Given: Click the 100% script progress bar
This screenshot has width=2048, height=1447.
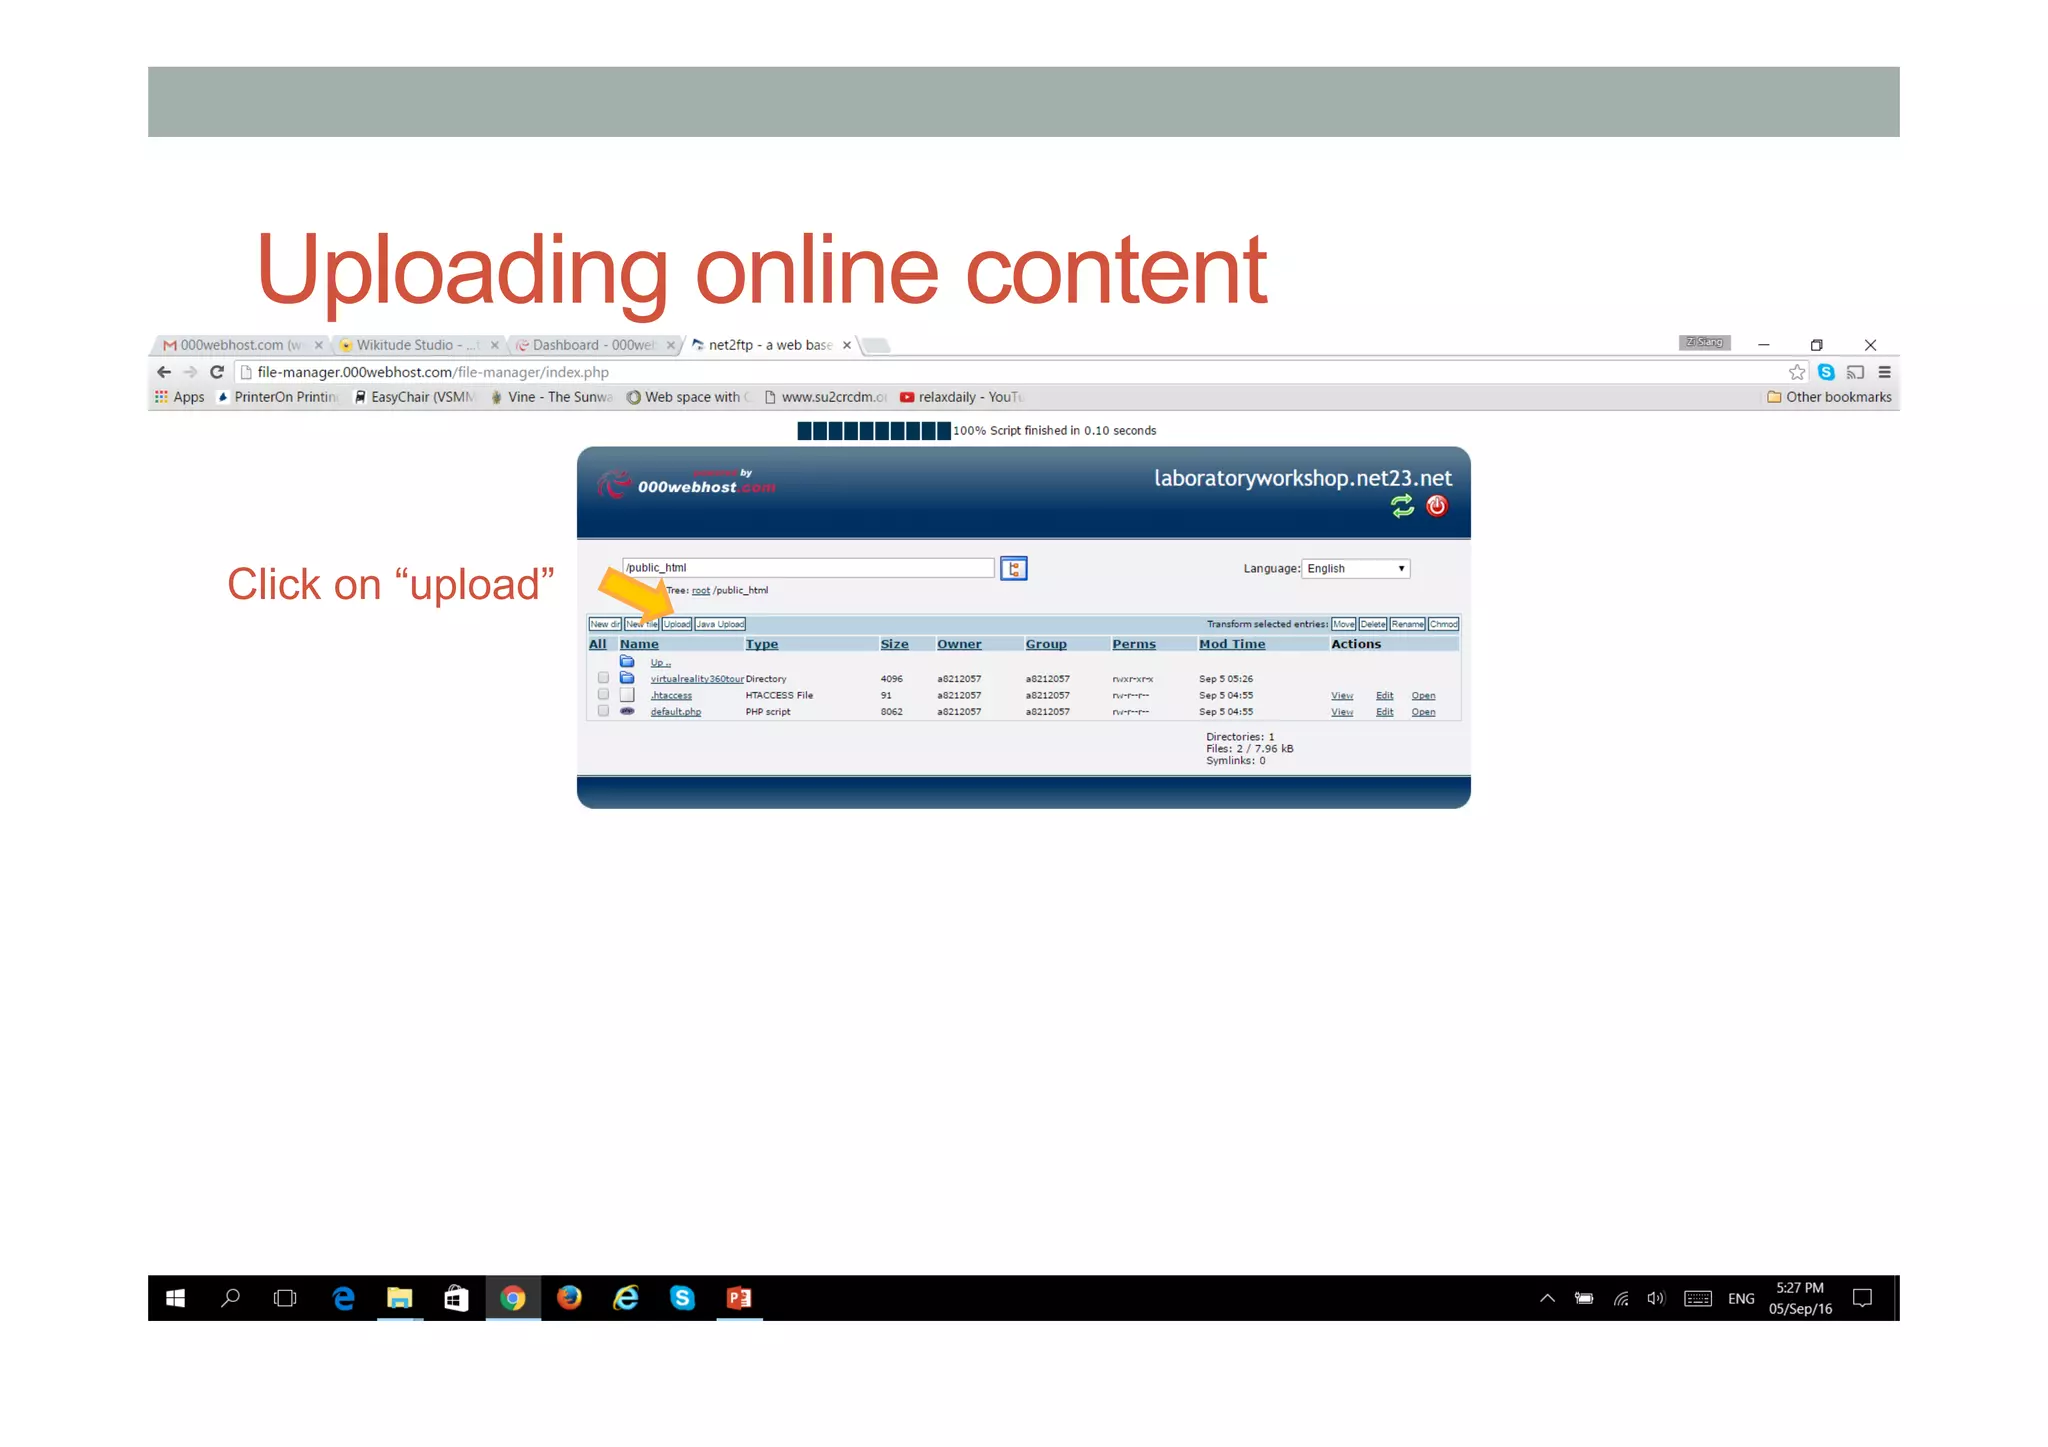Looking at the screenshot, I should (874, 431).
